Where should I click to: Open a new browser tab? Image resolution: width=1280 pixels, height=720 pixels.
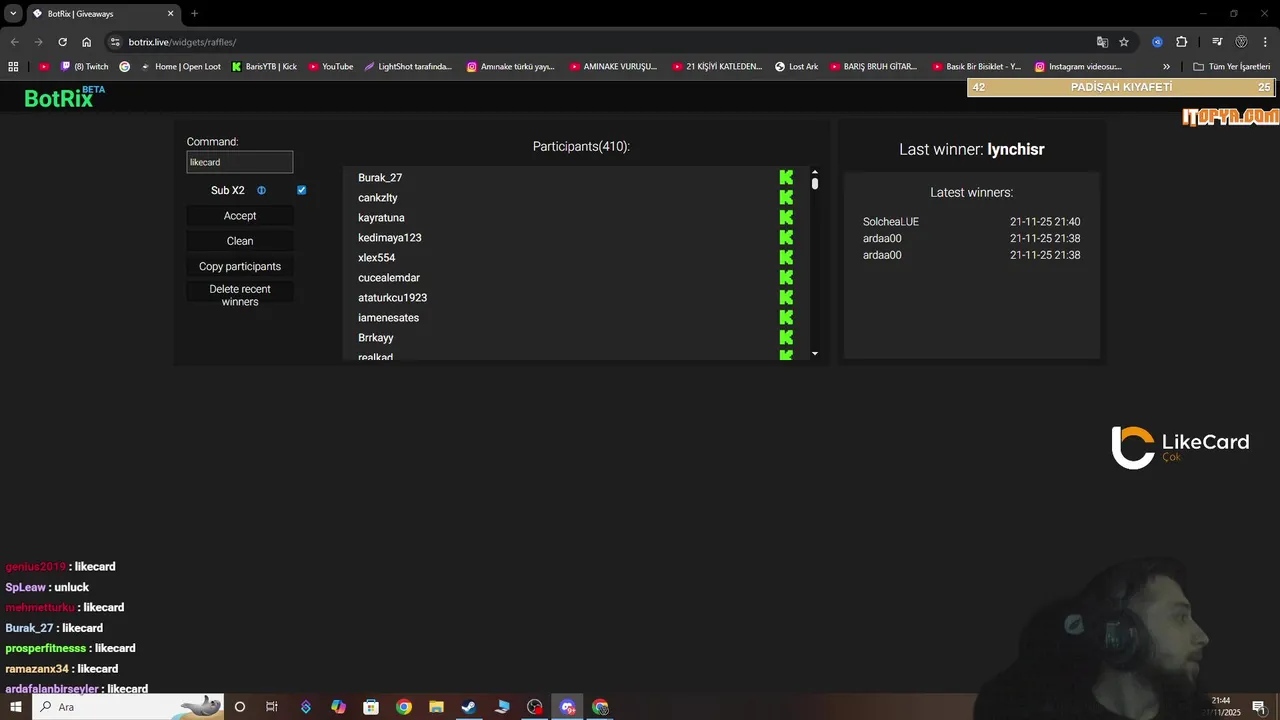[x=194, y=14]
